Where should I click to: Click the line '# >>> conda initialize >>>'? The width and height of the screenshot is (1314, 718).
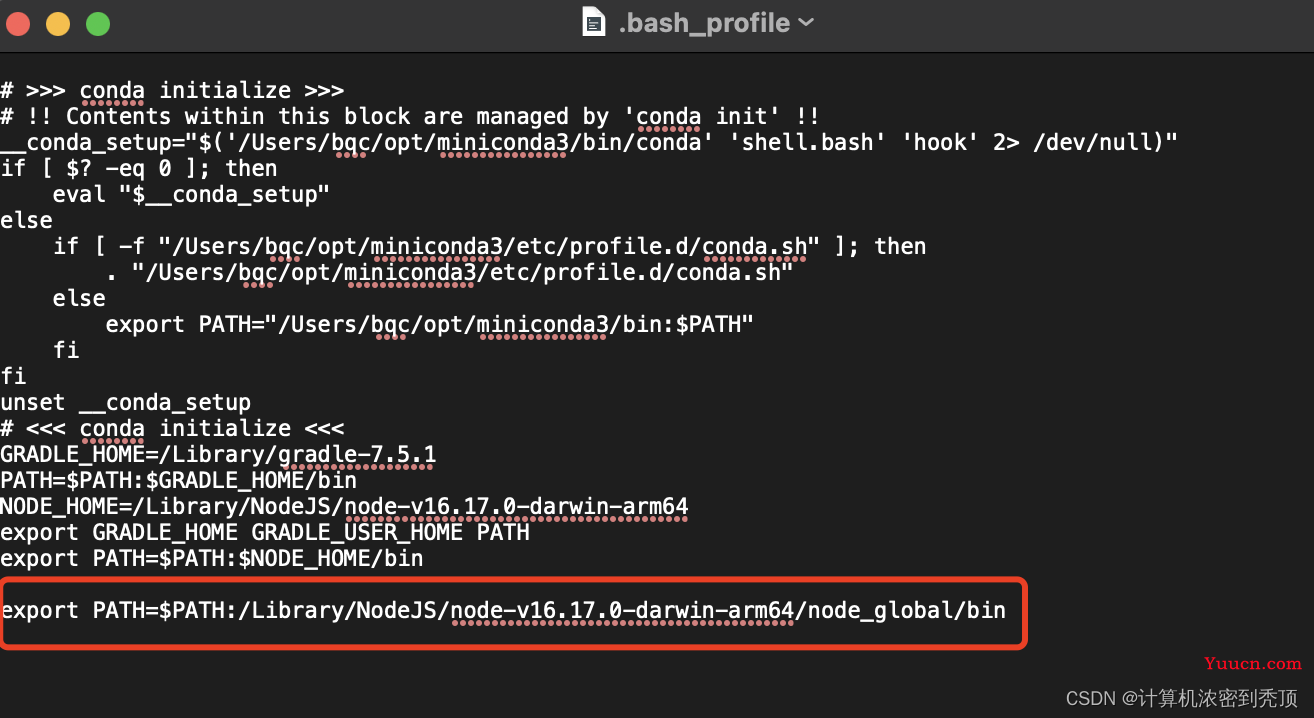tap(172, 90)
